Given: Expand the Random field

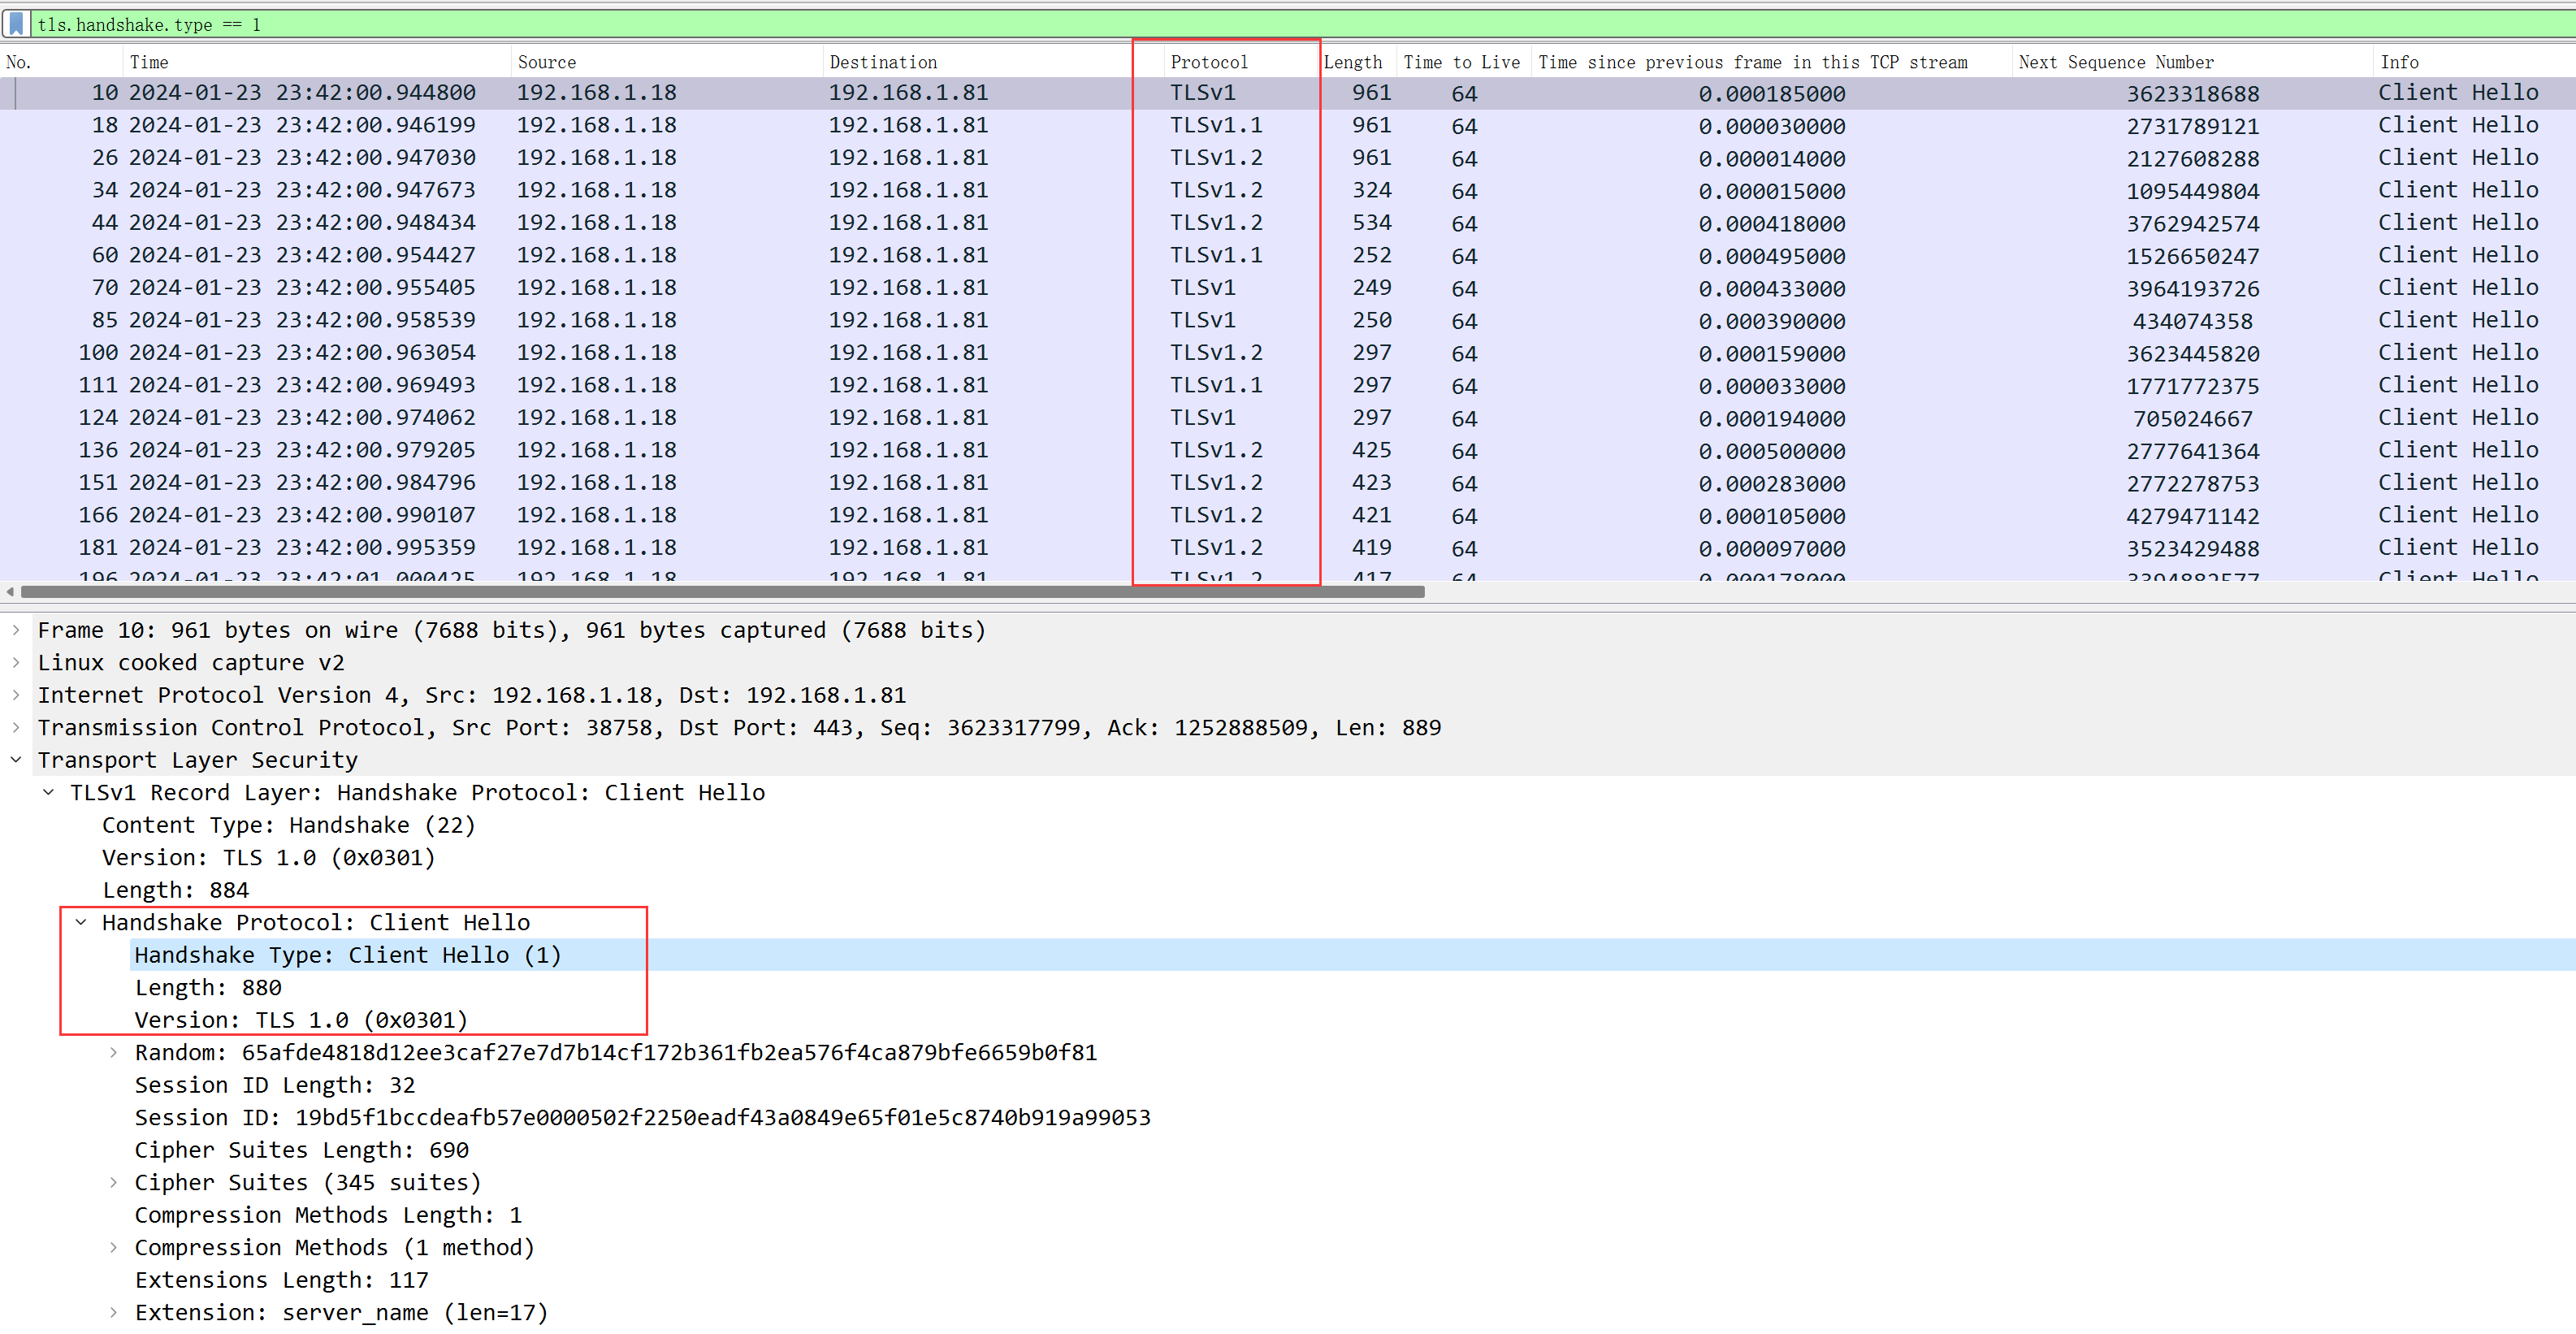Looking at the screenshot, I should [x=113, y=1053].
